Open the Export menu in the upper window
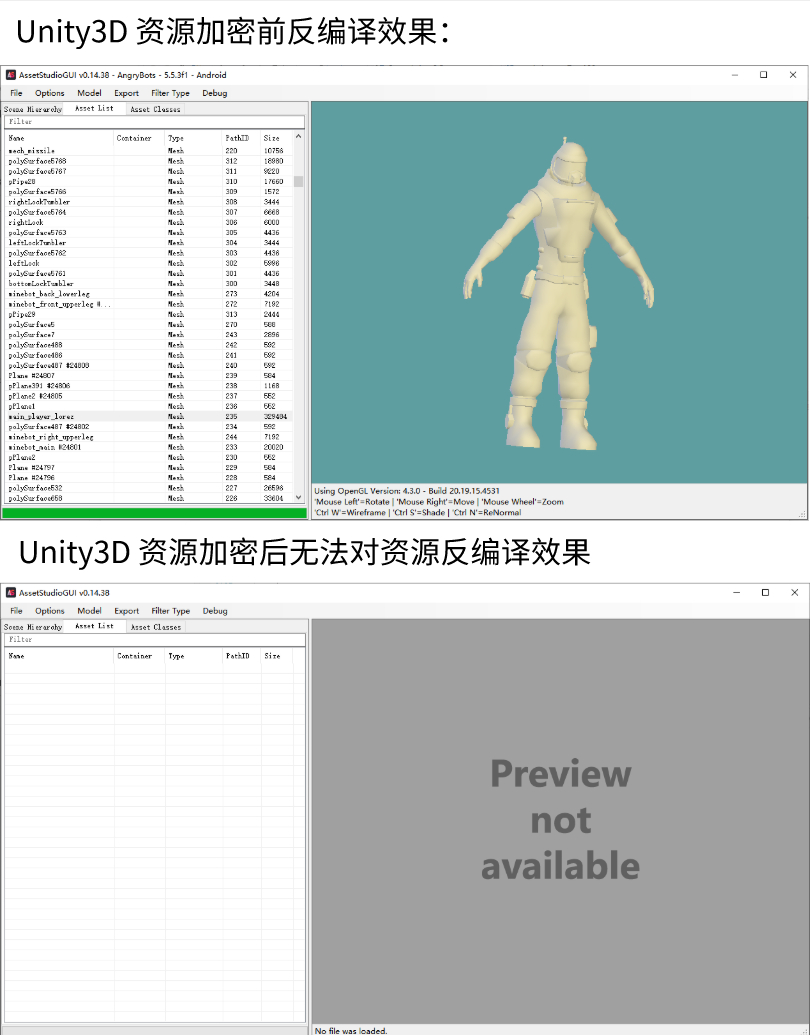The image size is (810, 1035). 126,93
